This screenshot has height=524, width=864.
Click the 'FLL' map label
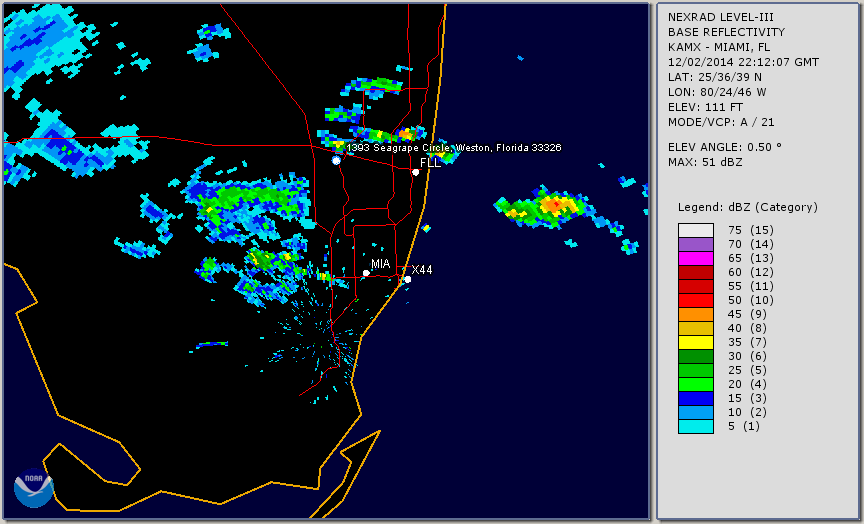pos(430,163)
